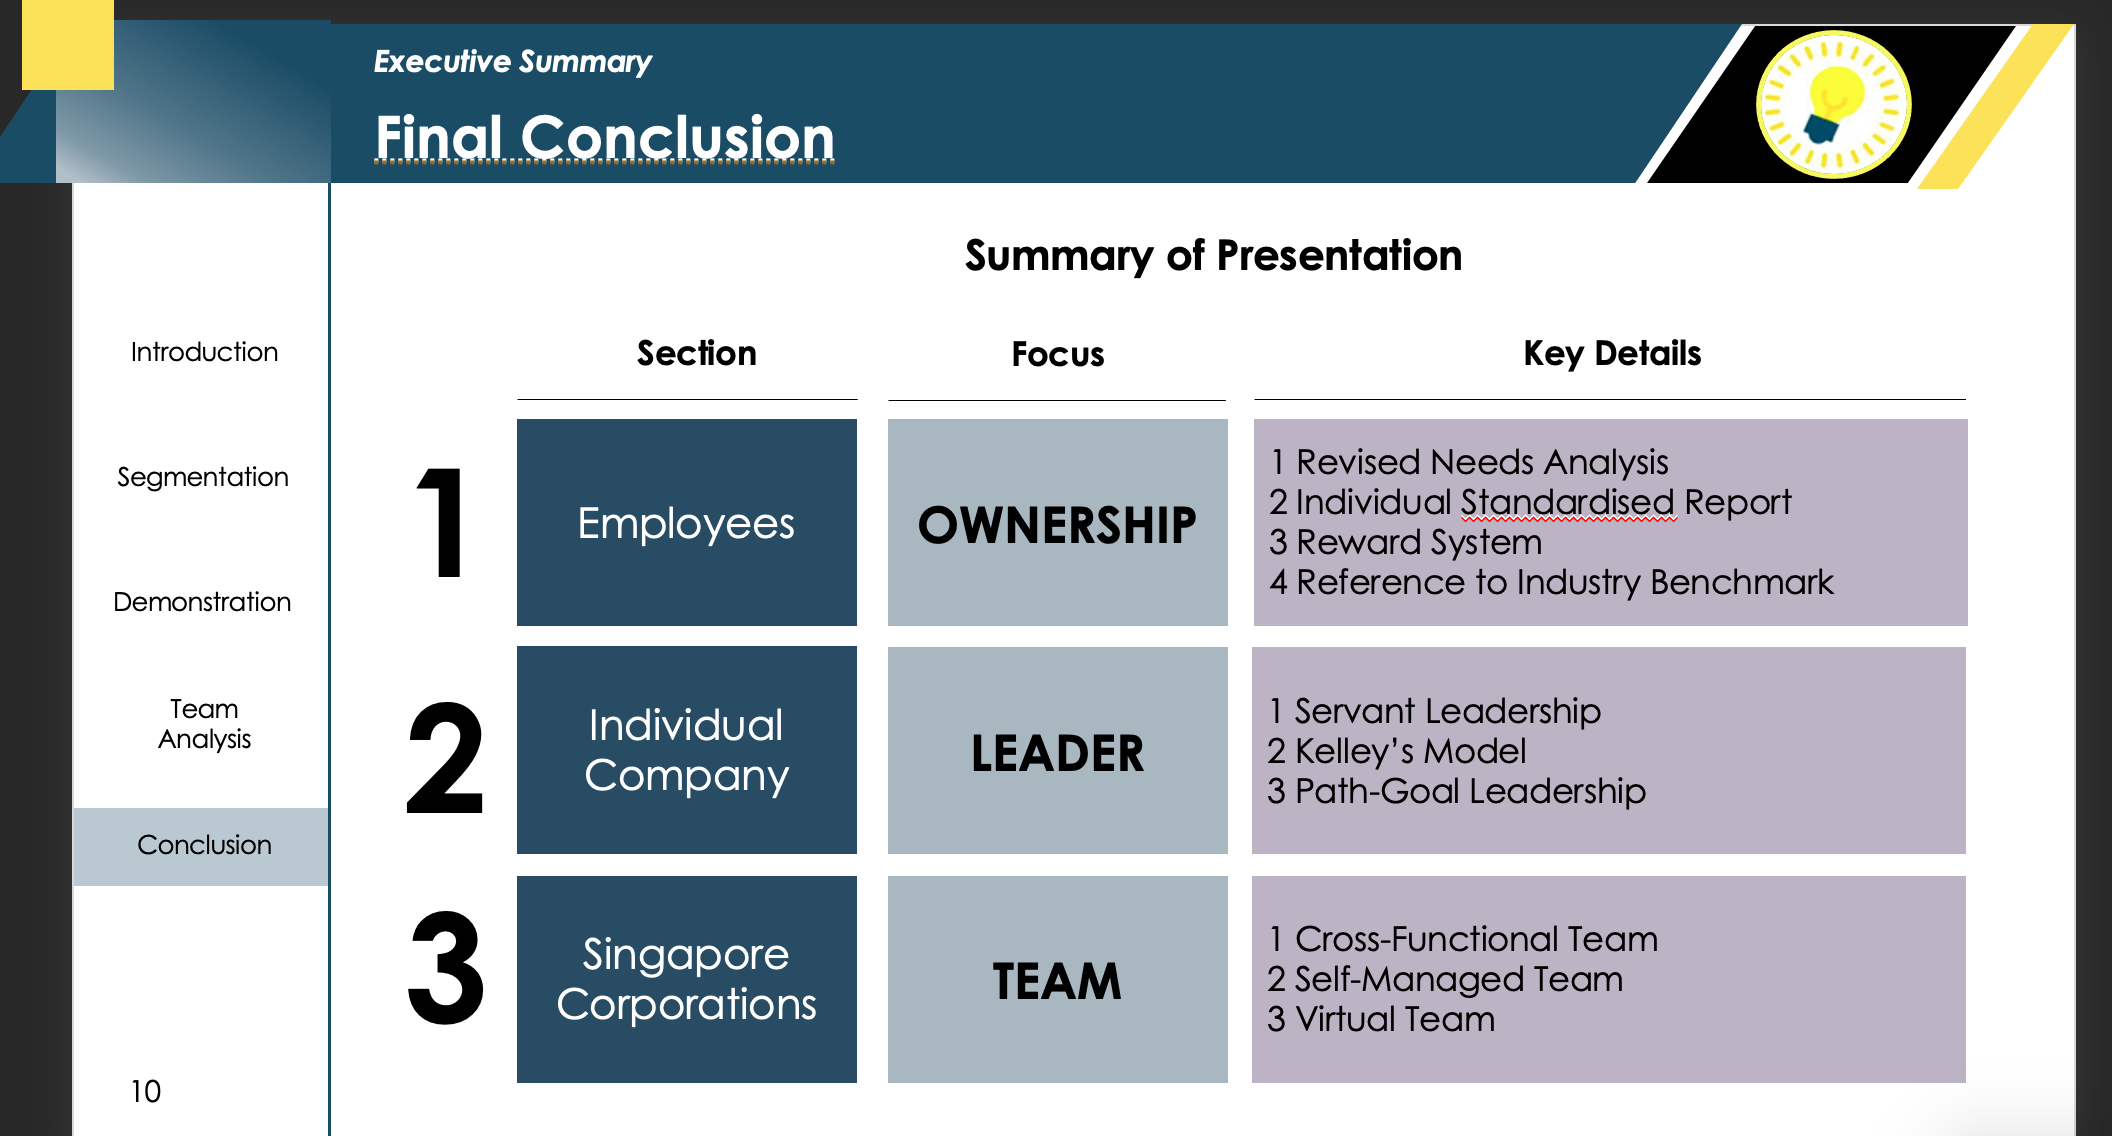Open the Team Analysis section
This screenshot has height=1136, width=2112.
click(x=204, y=724)
